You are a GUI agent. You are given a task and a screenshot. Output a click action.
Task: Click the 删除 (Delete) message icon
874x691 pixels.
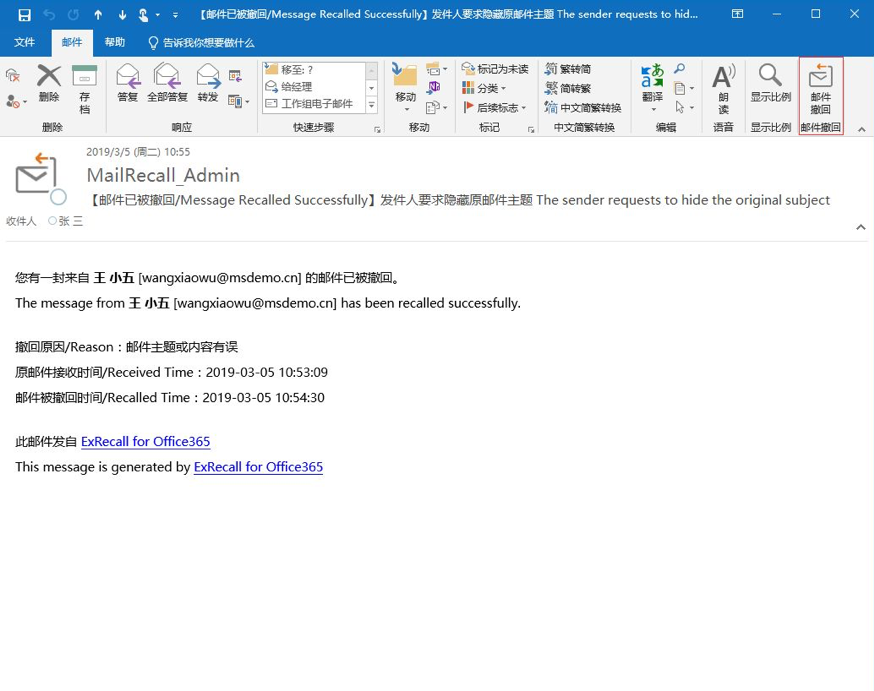tap(49, 83)
